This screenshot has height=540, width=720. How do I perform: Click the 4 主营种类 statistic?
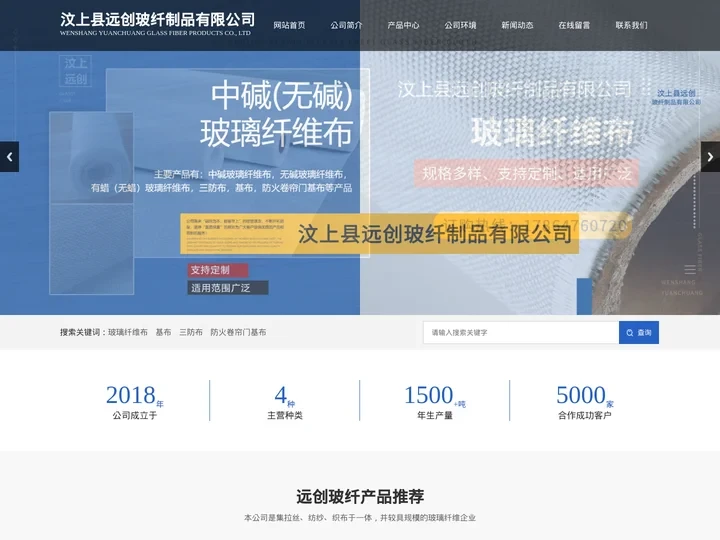(285, 402)
